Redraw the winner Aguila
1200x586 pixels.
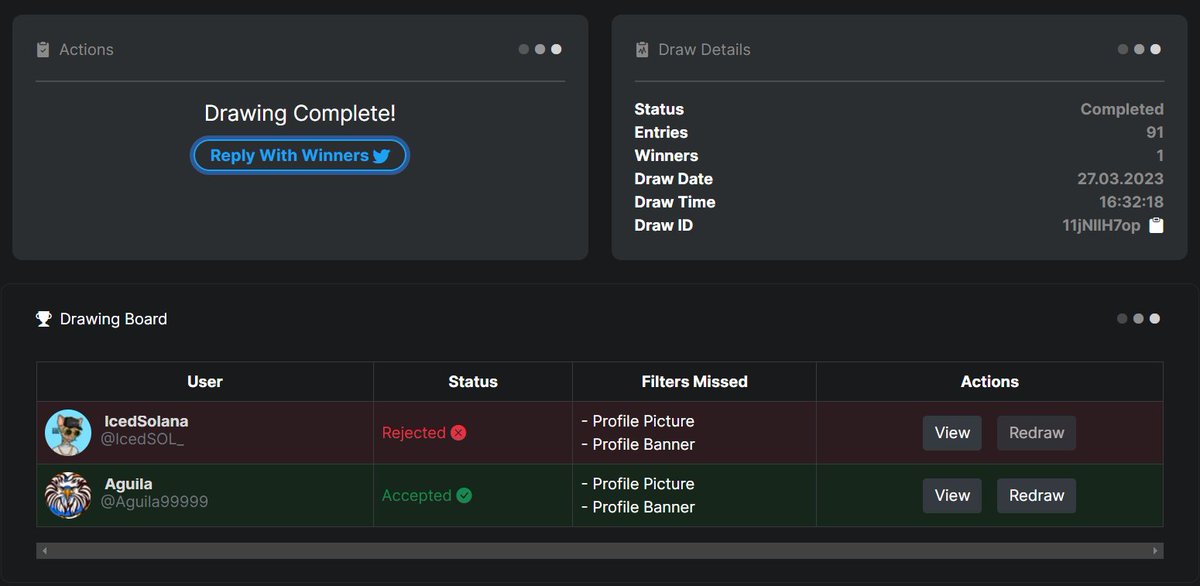coord(1036,495)
